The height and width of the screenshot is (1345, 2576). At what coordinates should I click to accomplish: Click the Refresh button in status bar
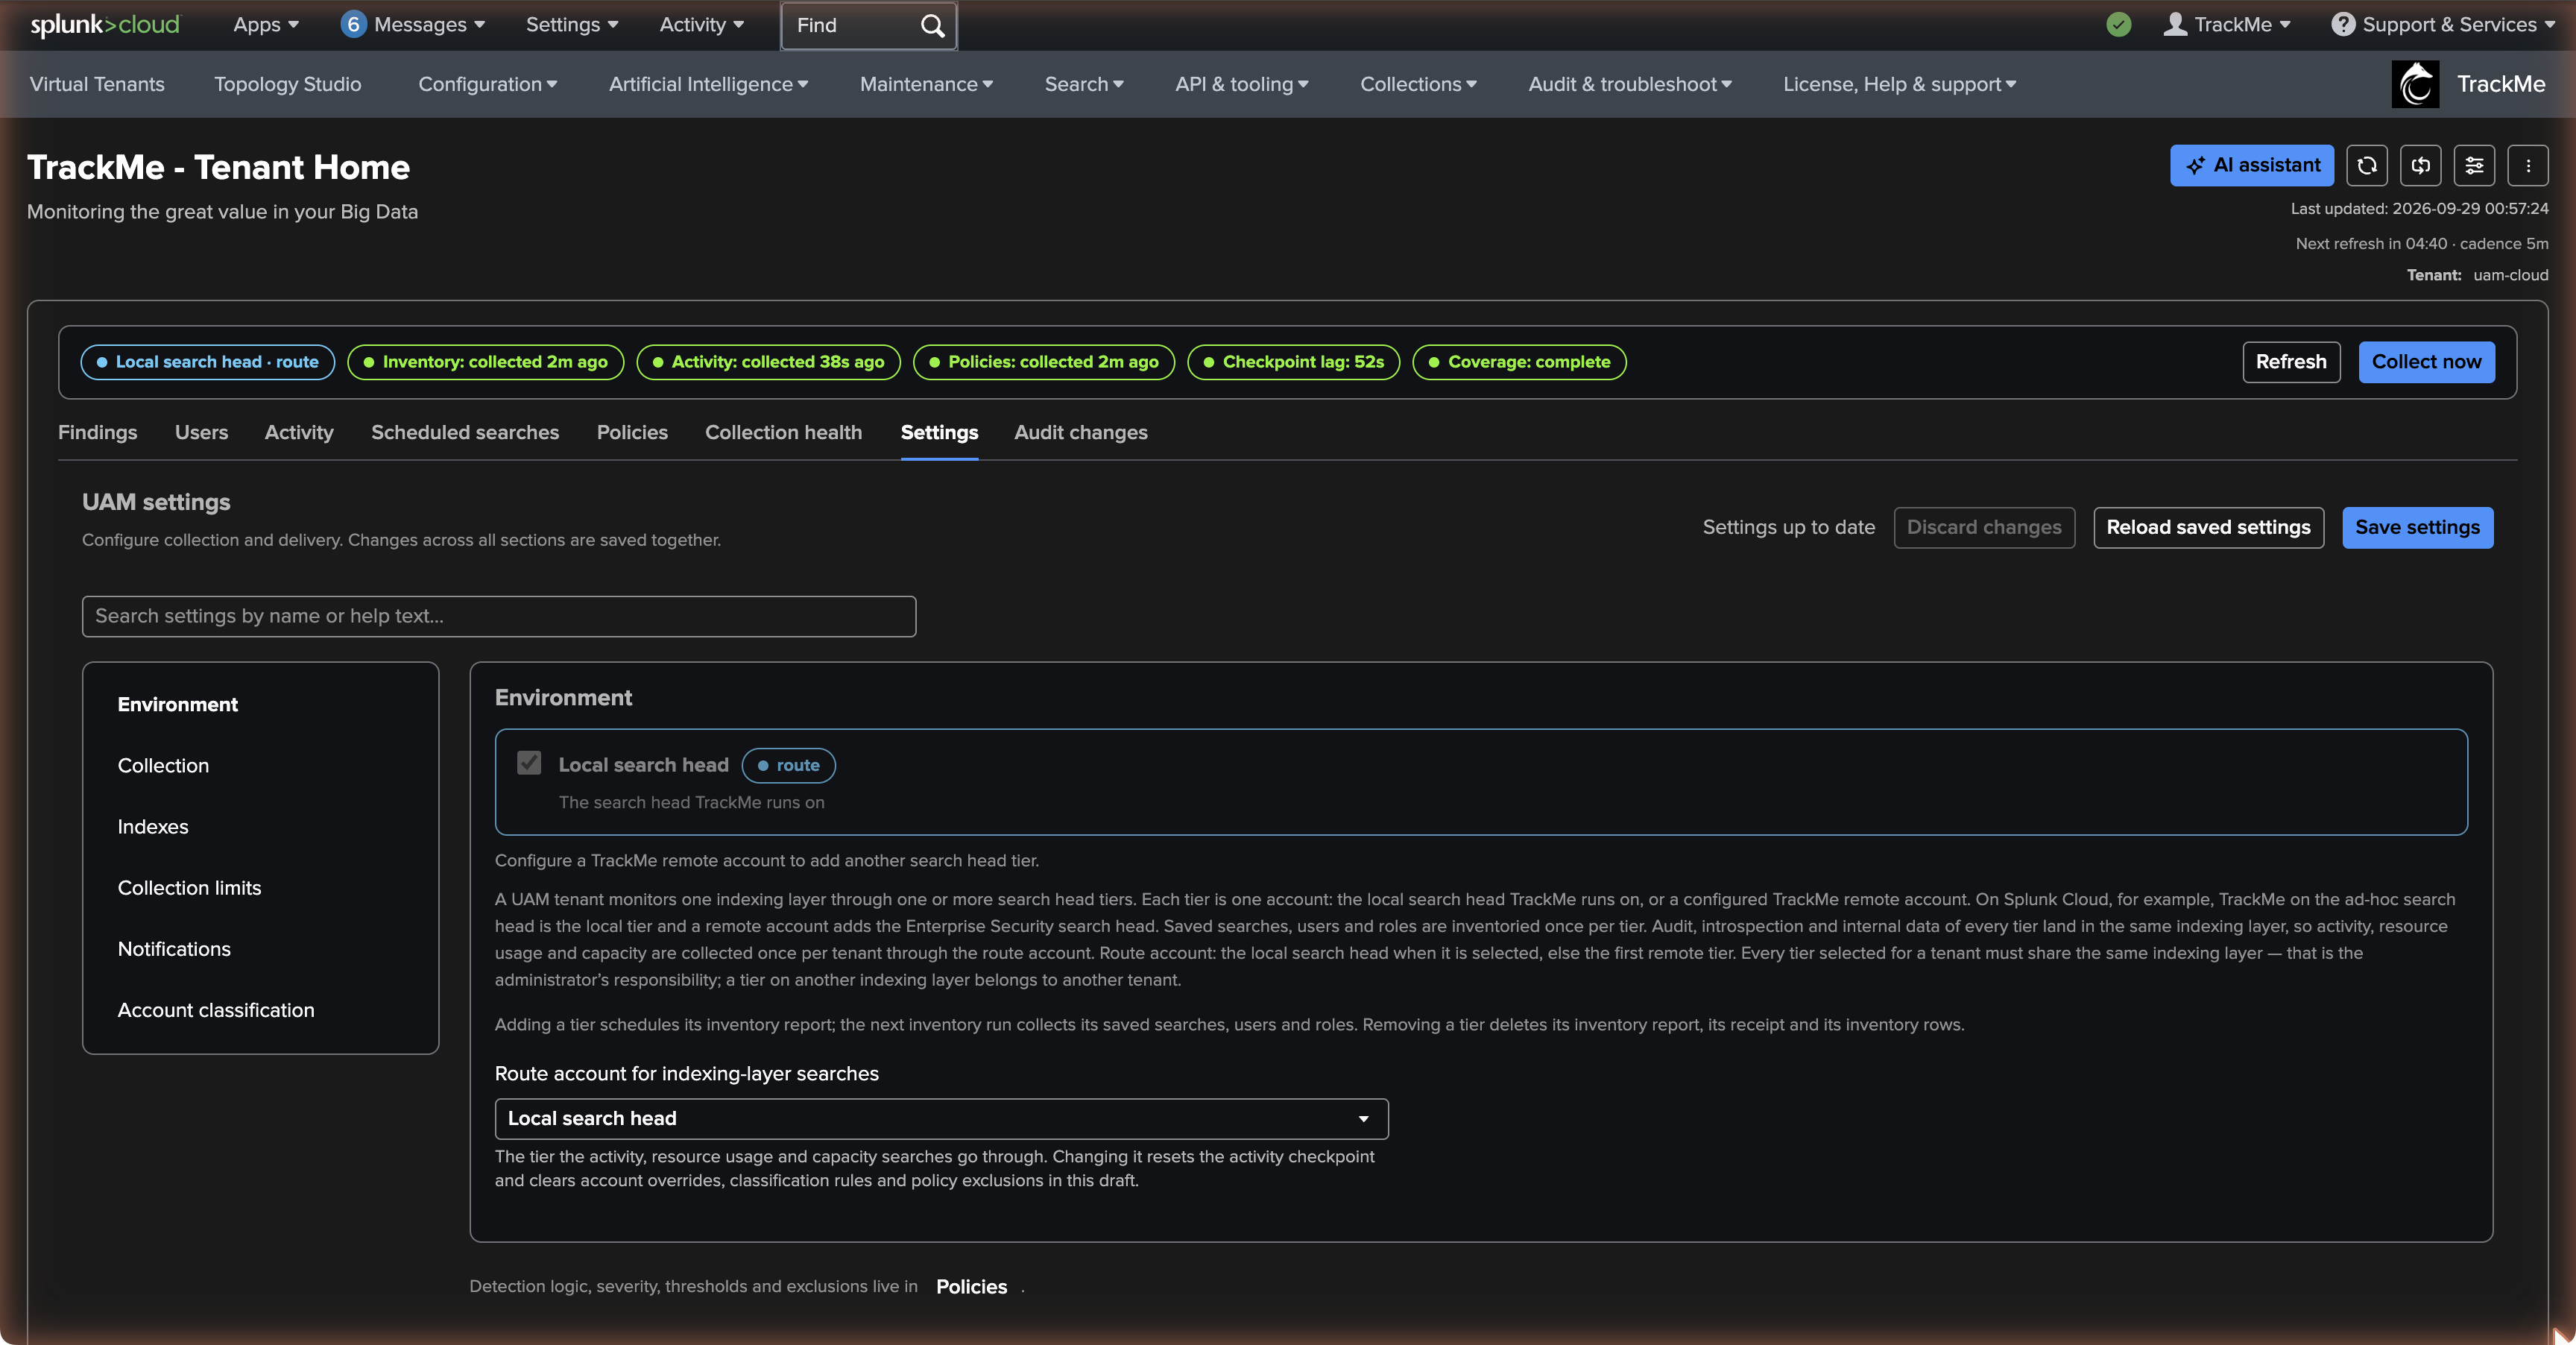(x=2291, y=362)
